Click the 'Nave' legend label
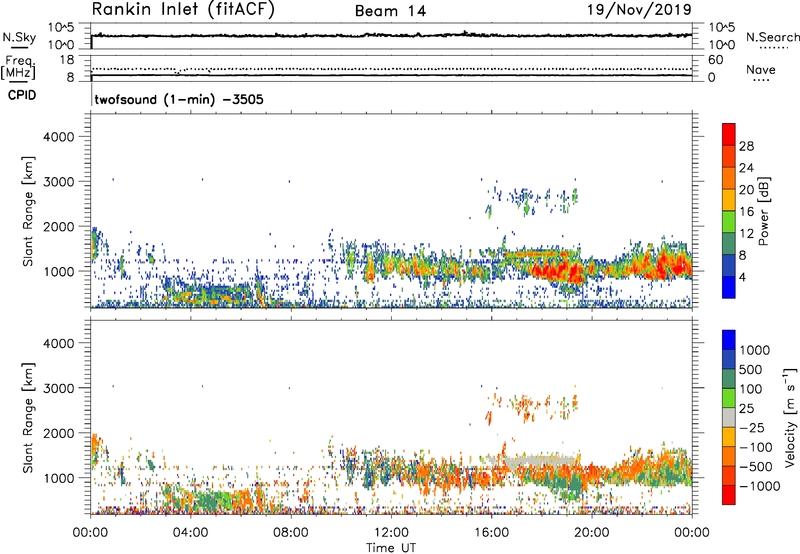The height and width of the screenshot is (554, 800). pyautogui.click(x=761, y=70)
